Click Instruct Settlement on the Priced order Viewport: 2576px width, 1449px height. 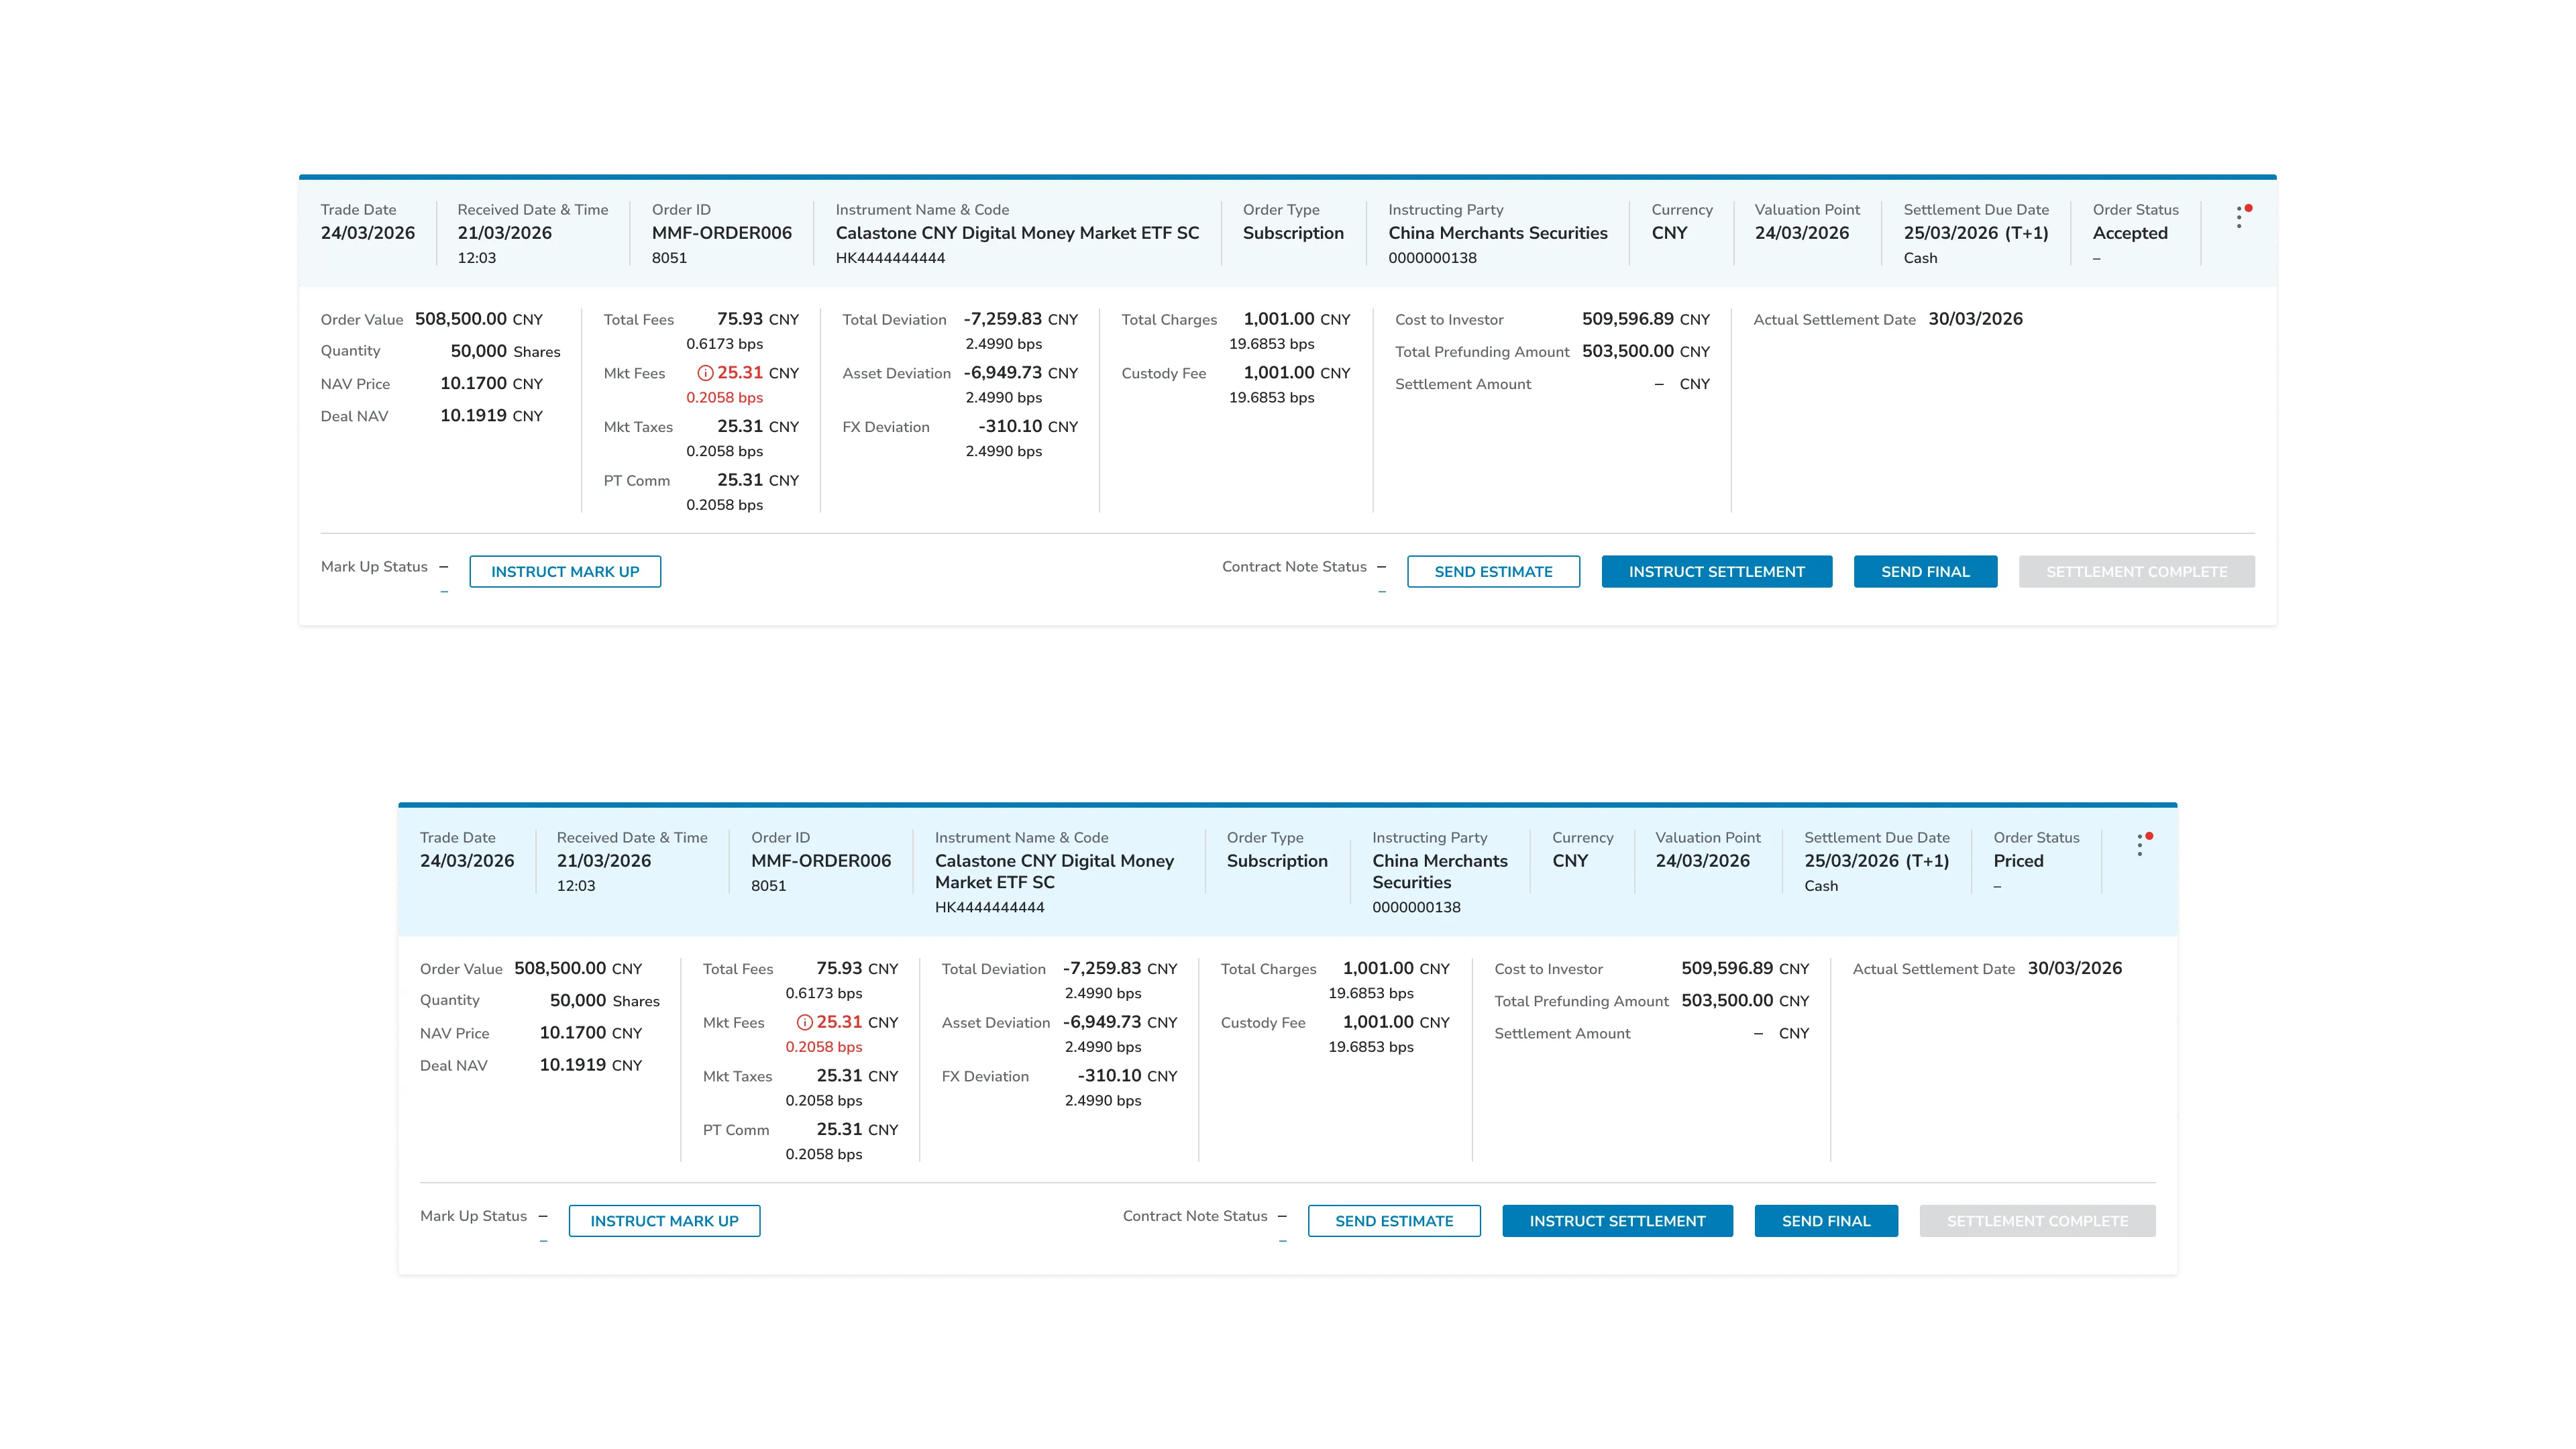[x=1617, y=1220]
